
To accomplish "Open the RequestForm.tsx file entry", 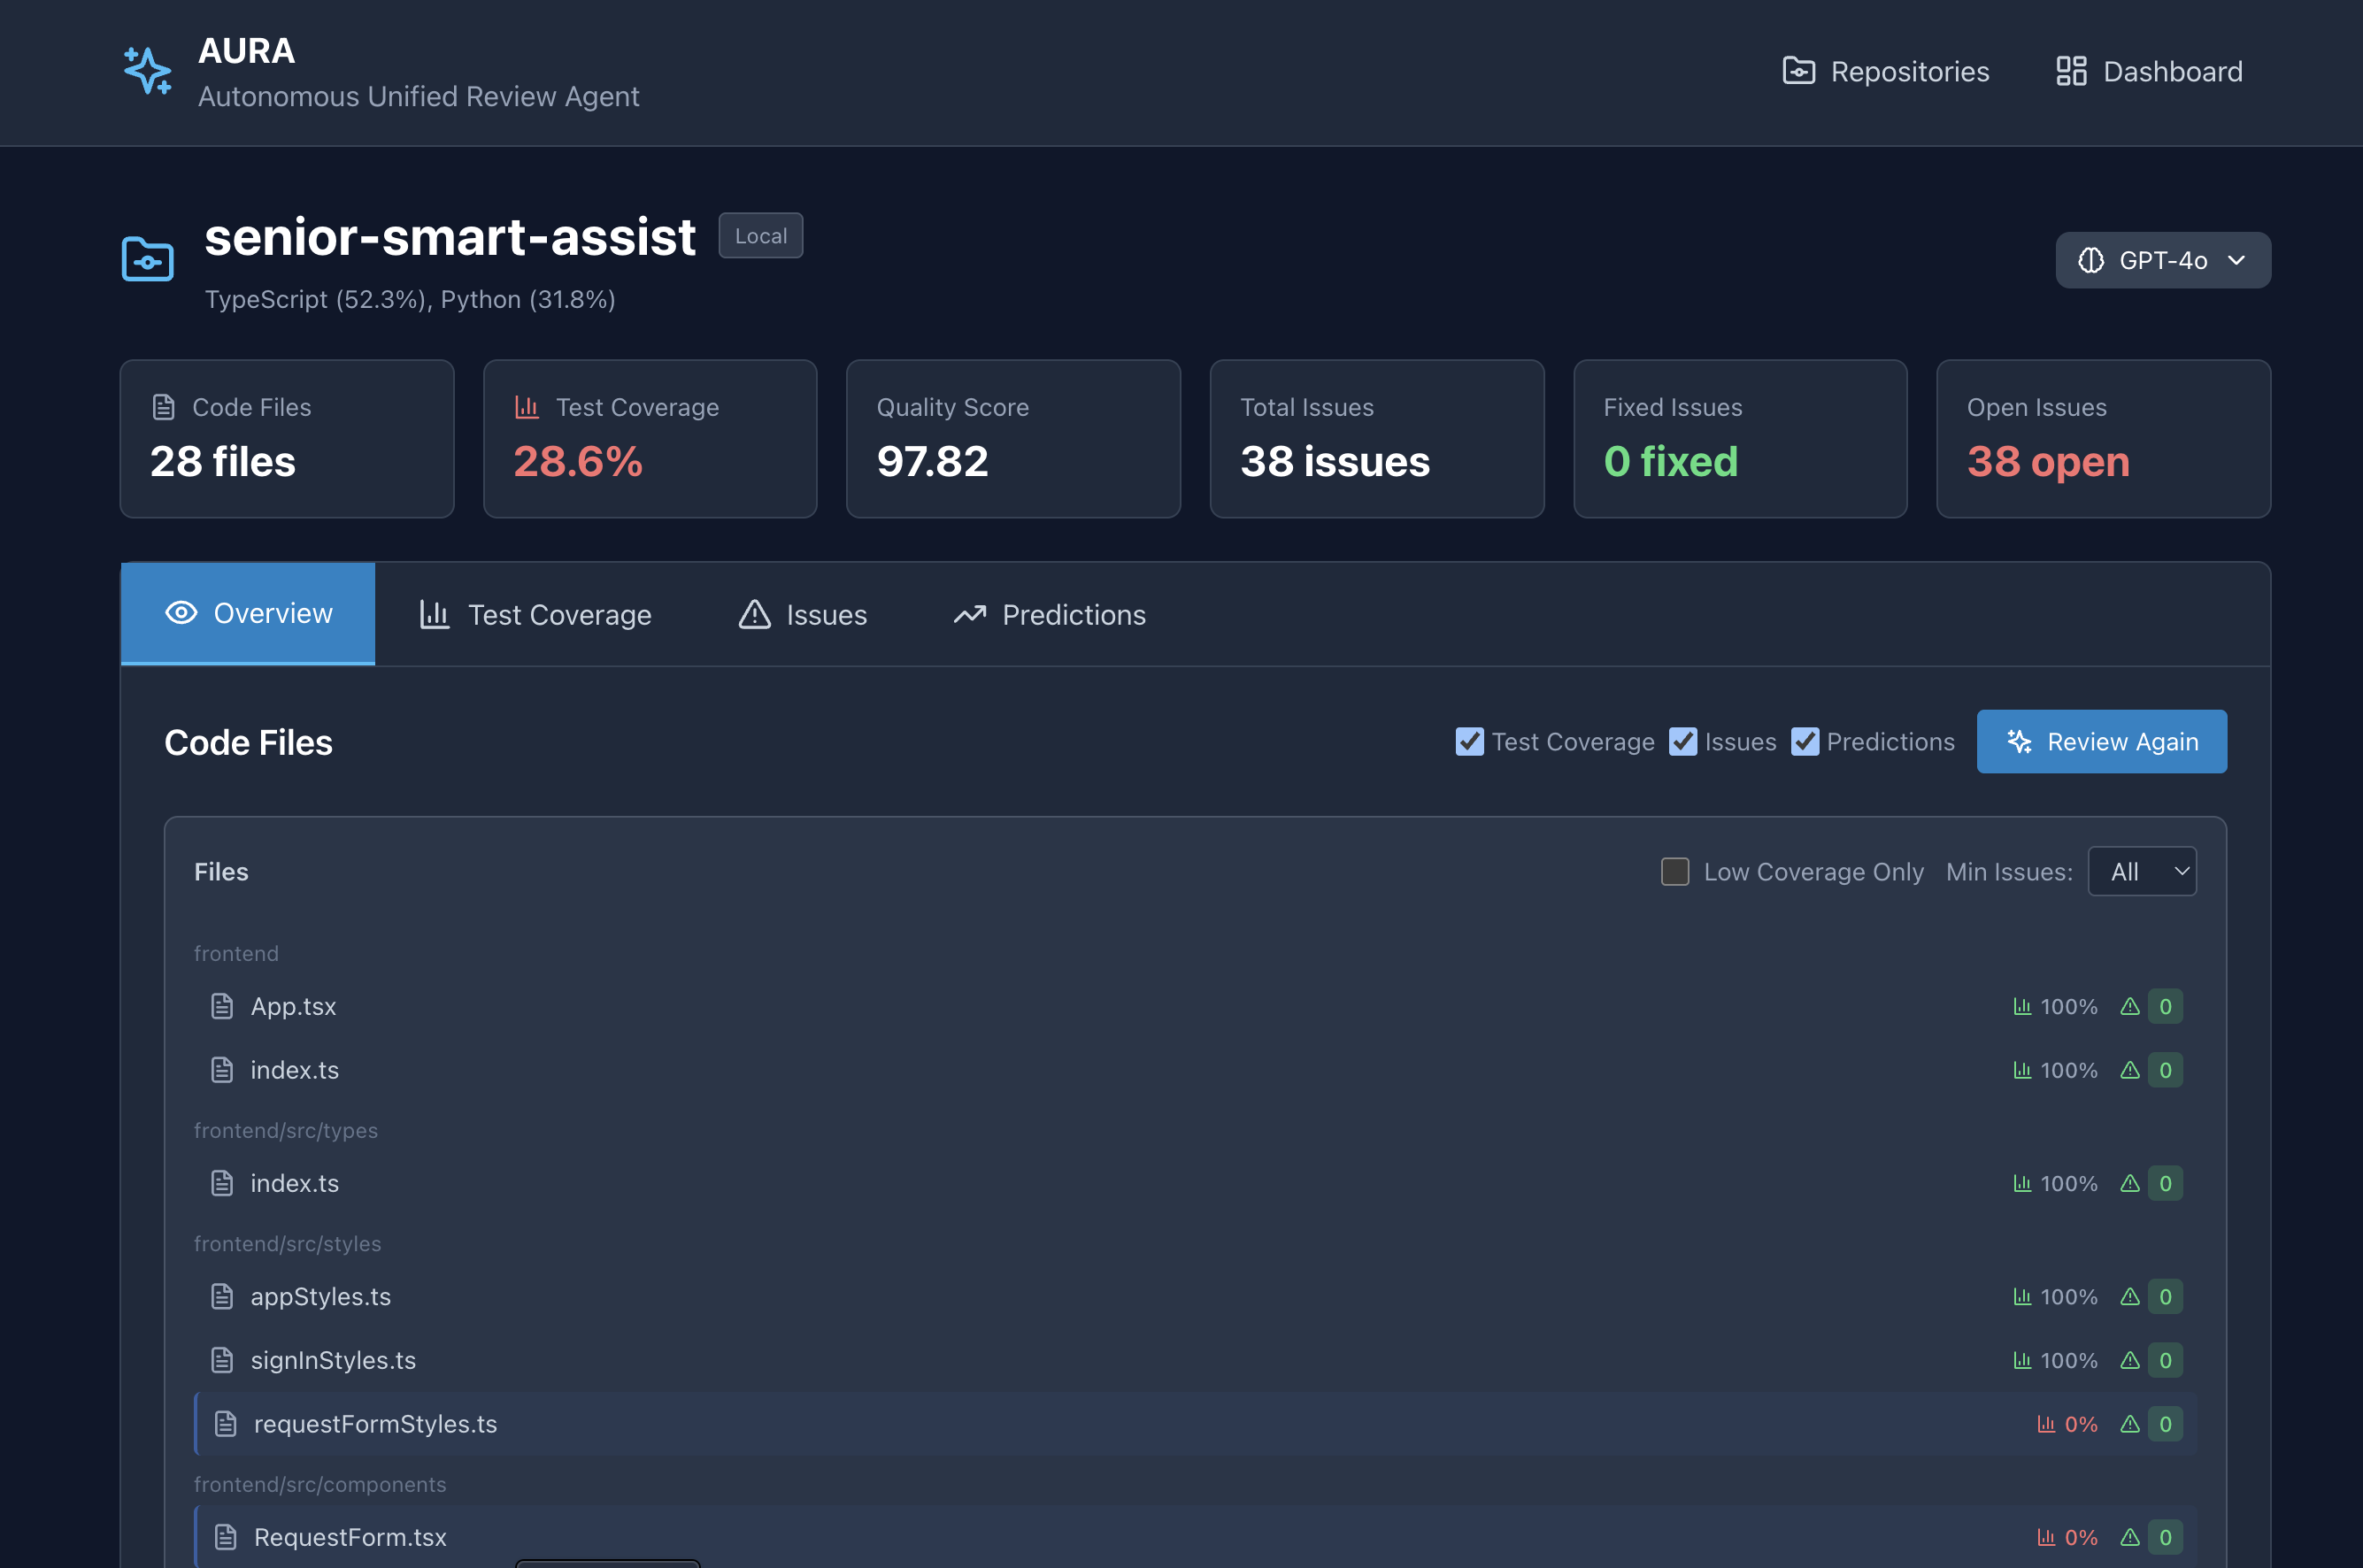I will [350, 1537].
